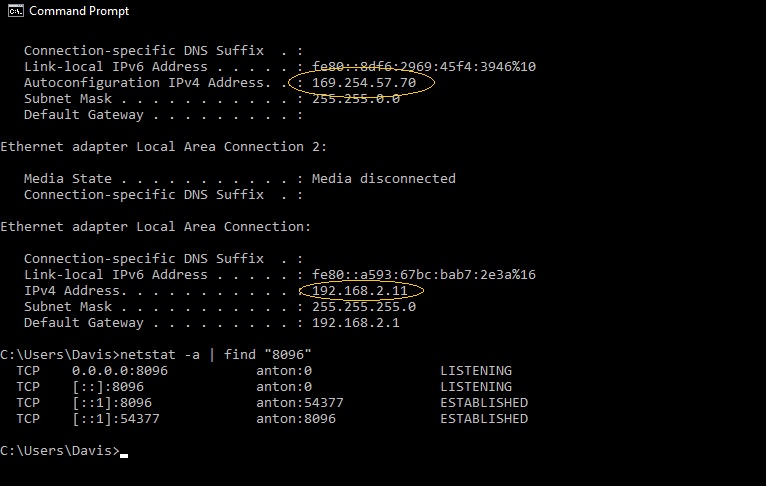The height and width of the screenshot is (486, 766).
Task: Click the first LISTENING state entry
Action: tap(476, 371)
